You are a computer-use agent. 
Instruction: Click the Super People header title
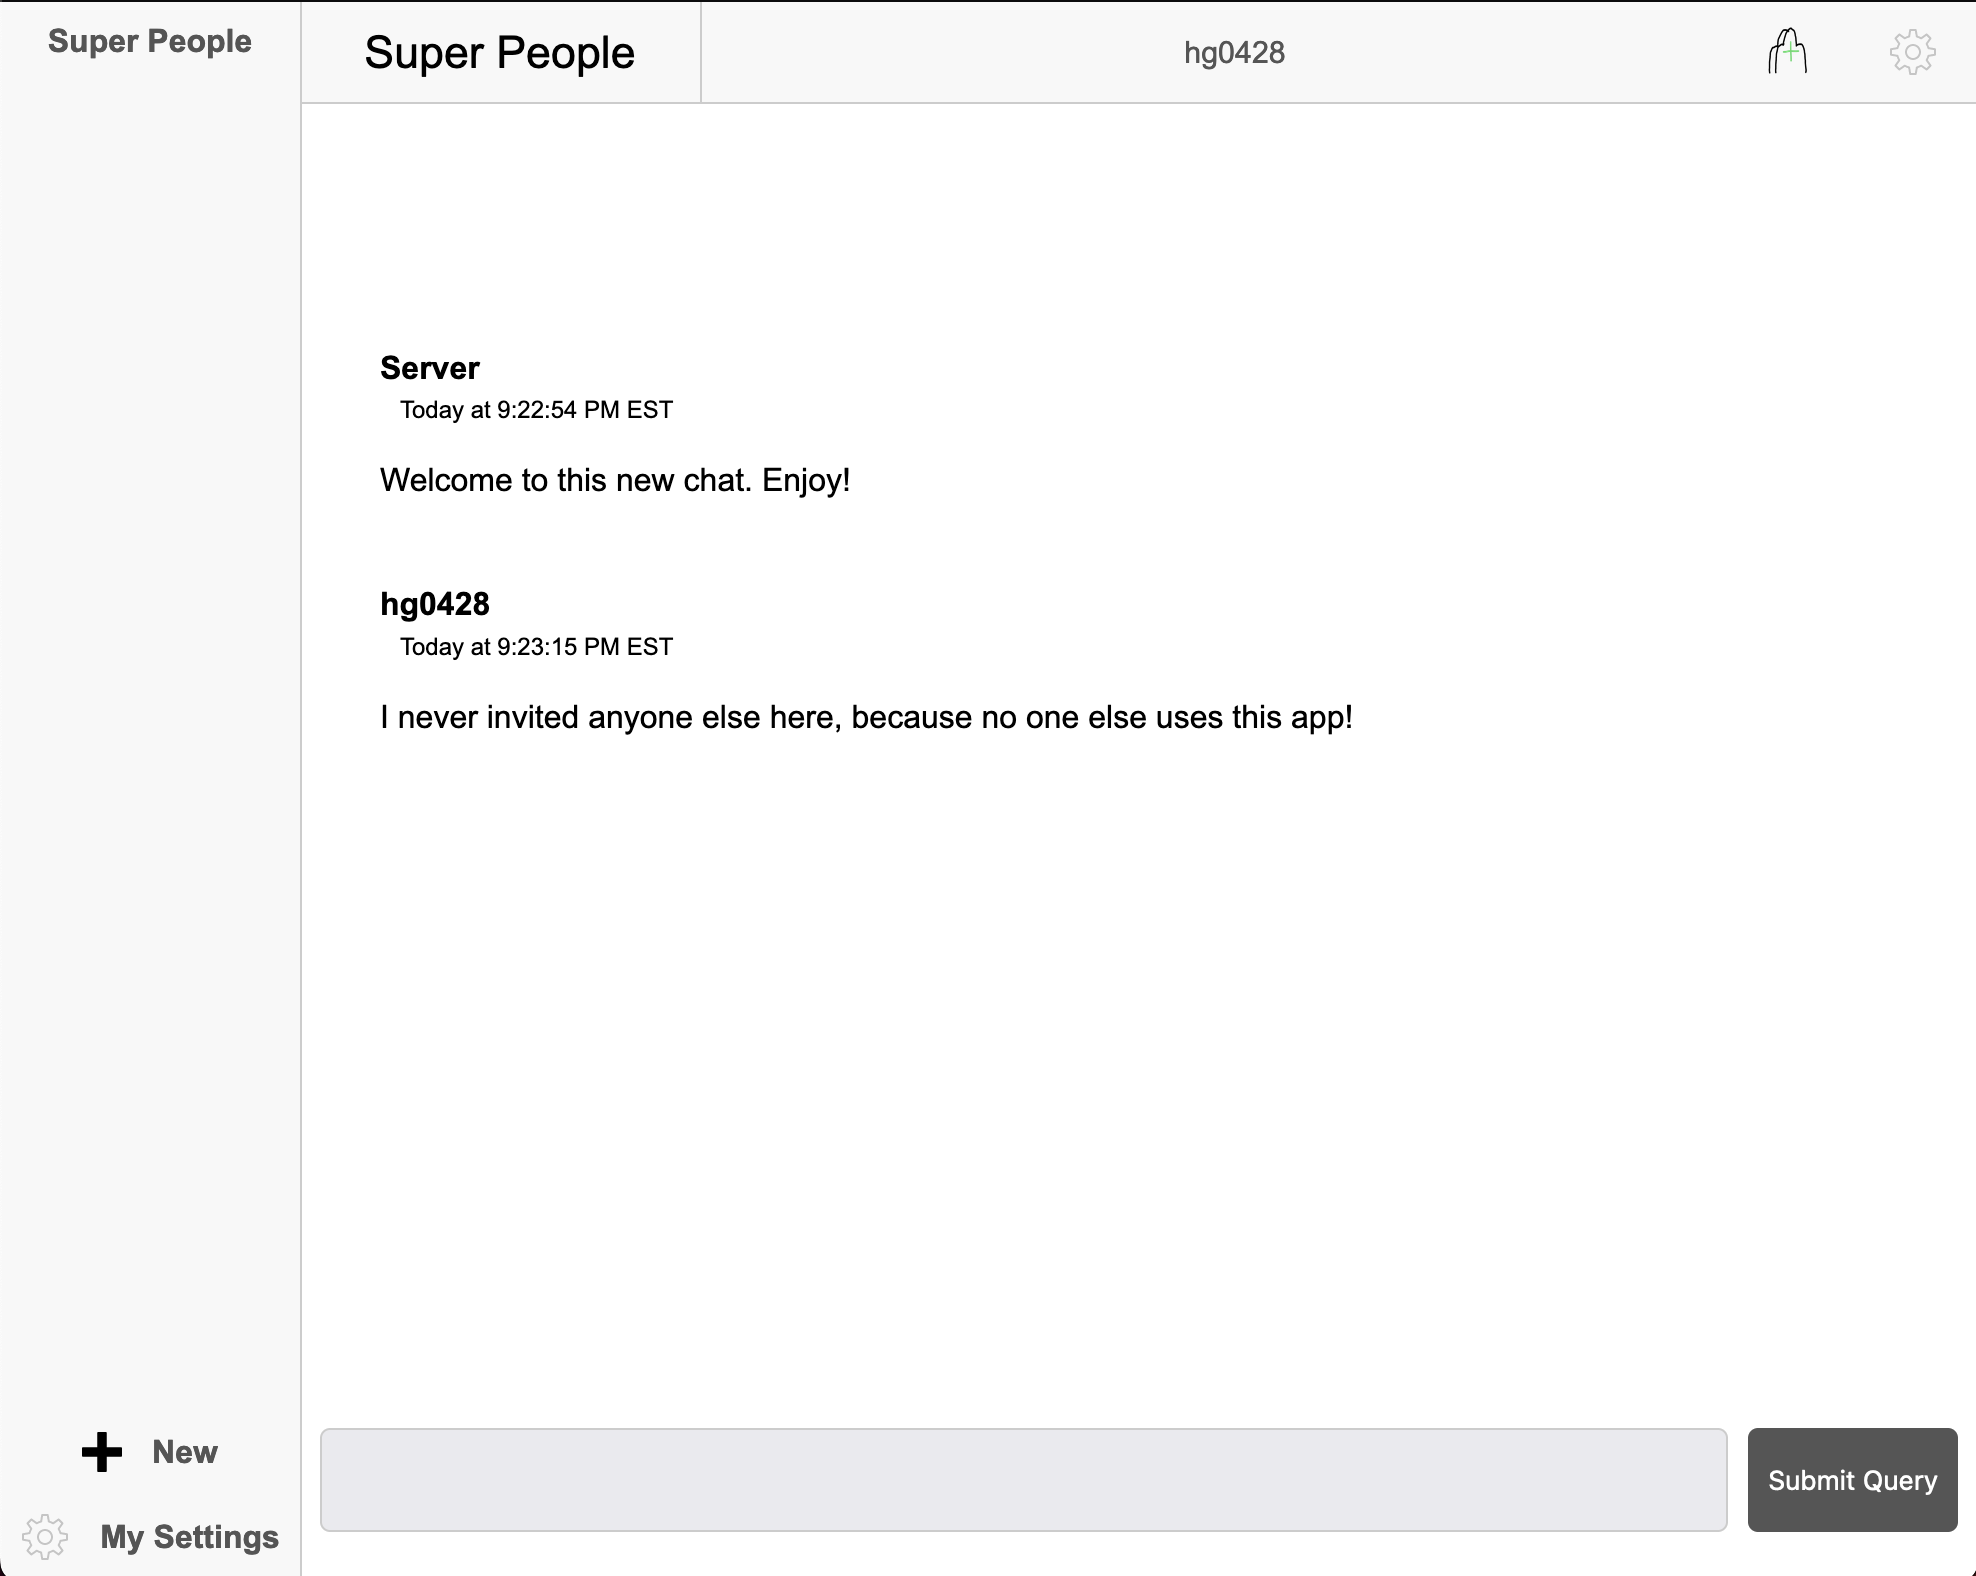(x=499, y=53)
